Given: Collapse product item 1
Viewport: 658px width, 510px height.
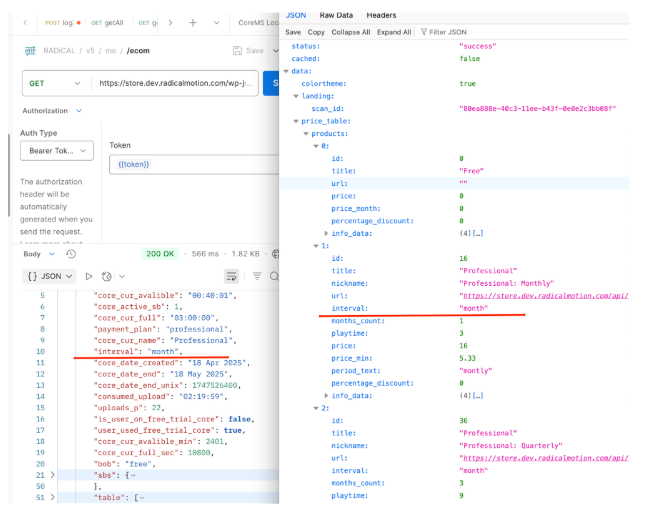Looking at the screenshot, I should coord(316,246).
